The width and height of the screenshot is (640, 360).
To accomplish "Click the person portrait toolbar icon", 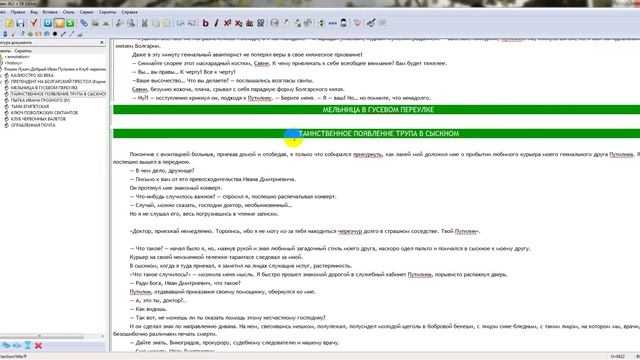I will pyautogui.click(x=344, y=23).
